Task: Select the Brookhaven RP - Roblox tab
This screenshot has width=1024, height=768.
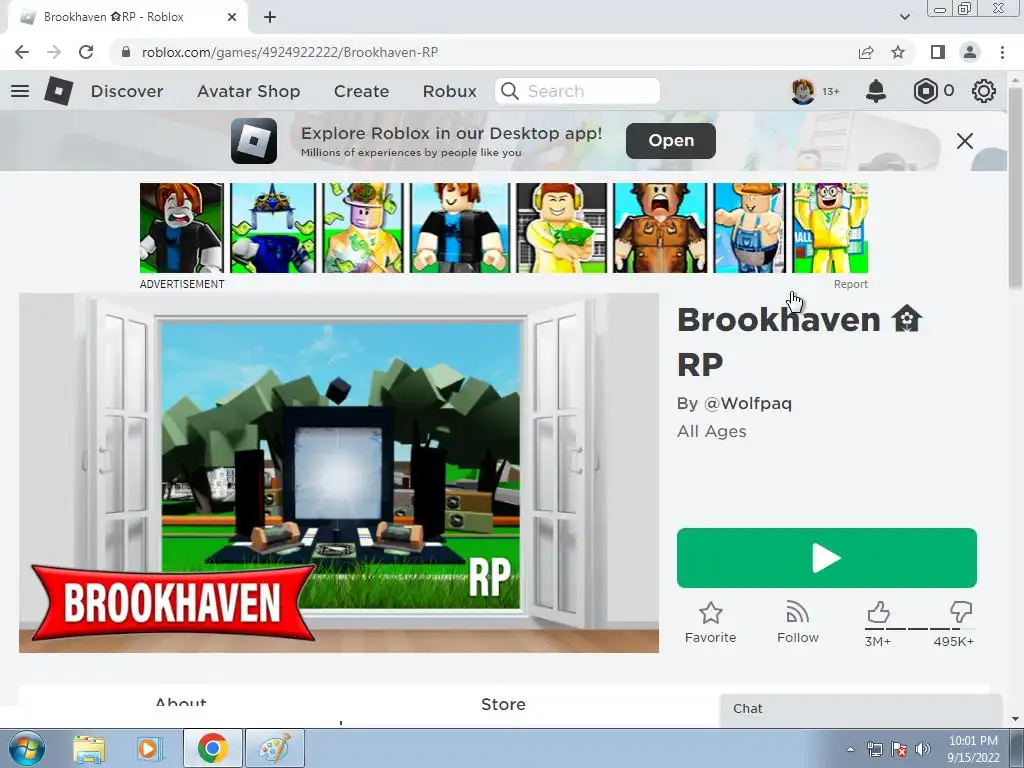Action: (x=127, y=18)
